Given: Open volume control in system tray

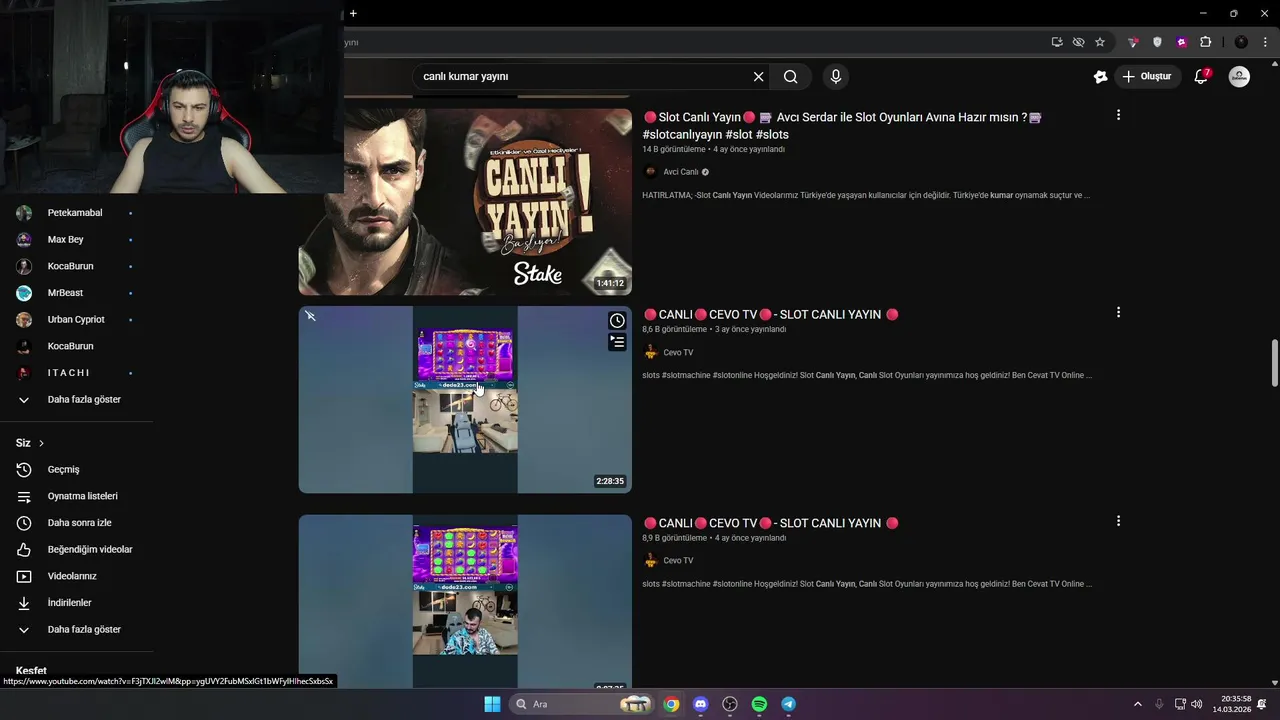Looking at the screenshot, I should click(x=1197, y=704).
